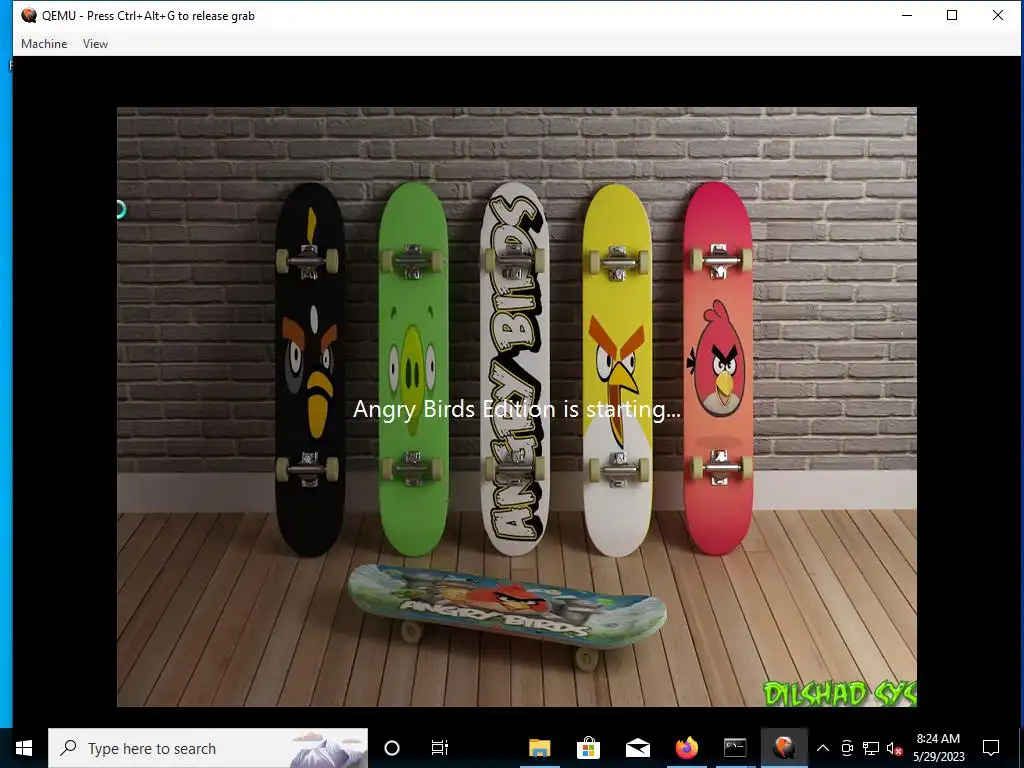Close the QEMU window

pos(997,15)
